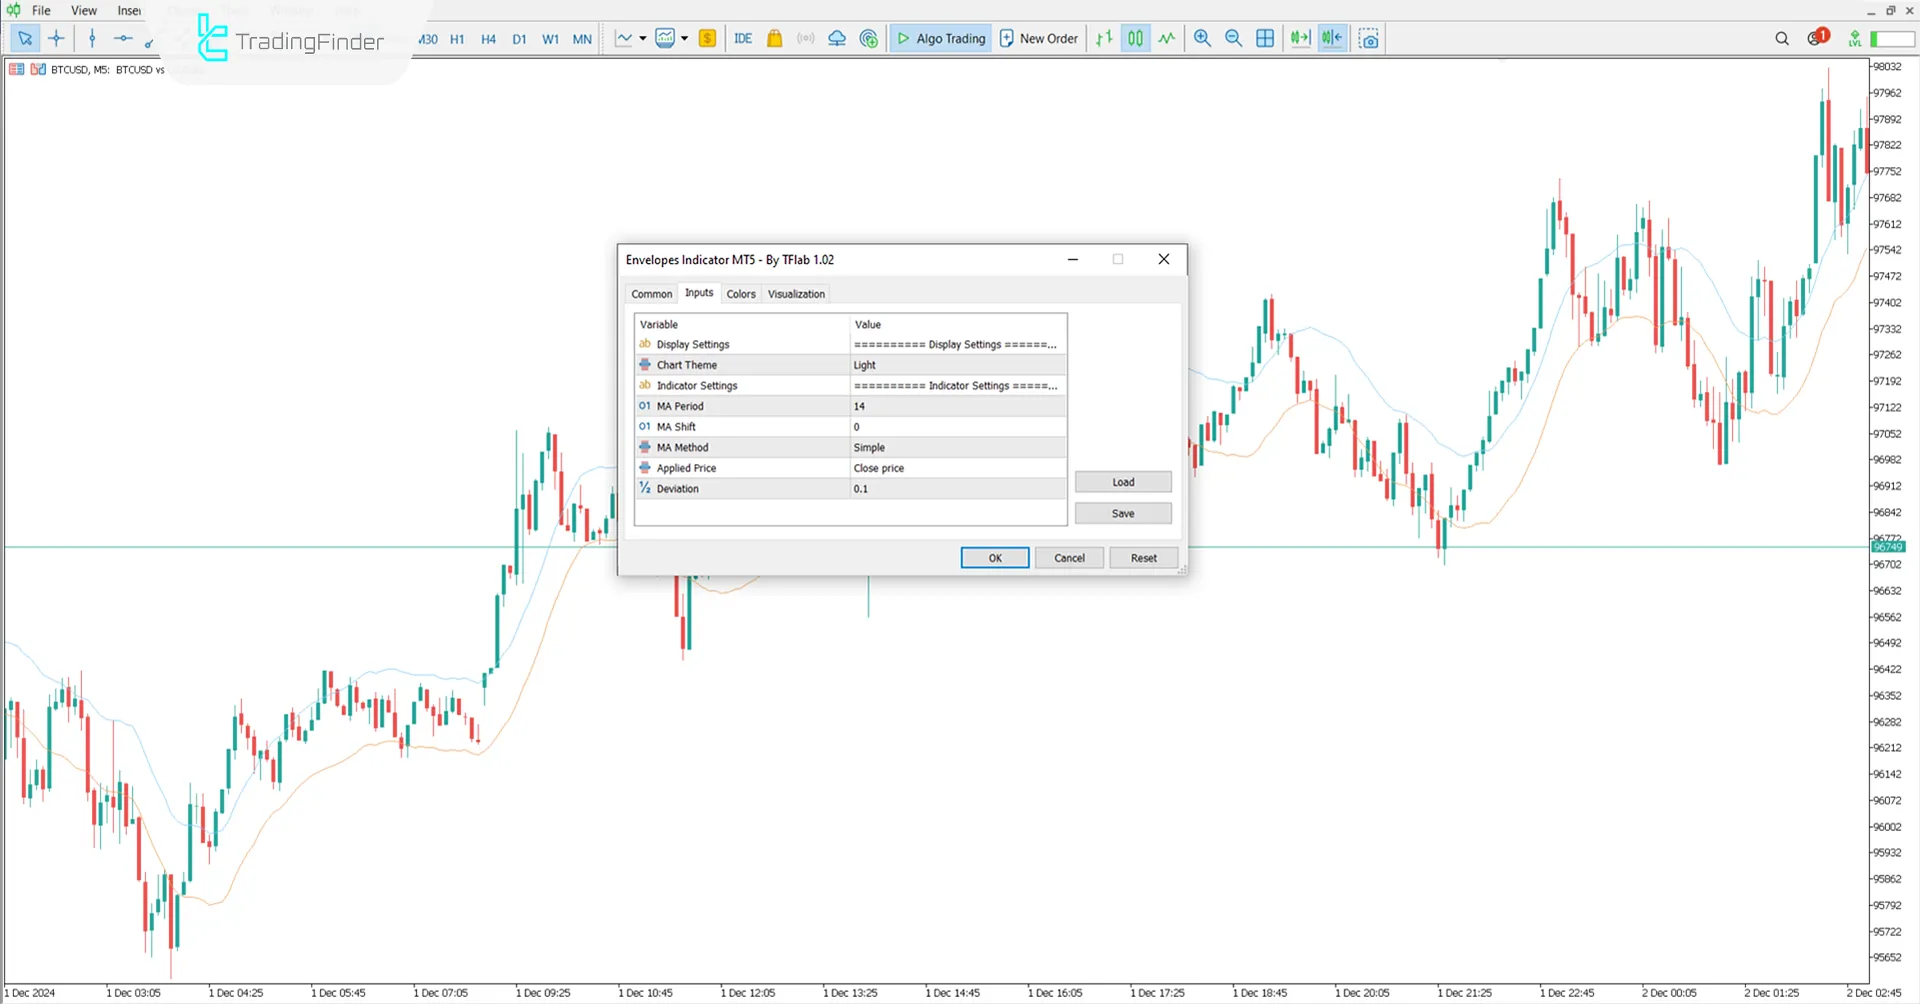Toggle chart auto-scroll to end
Screen dimensions: 1920x1004
coord(1300,39)
